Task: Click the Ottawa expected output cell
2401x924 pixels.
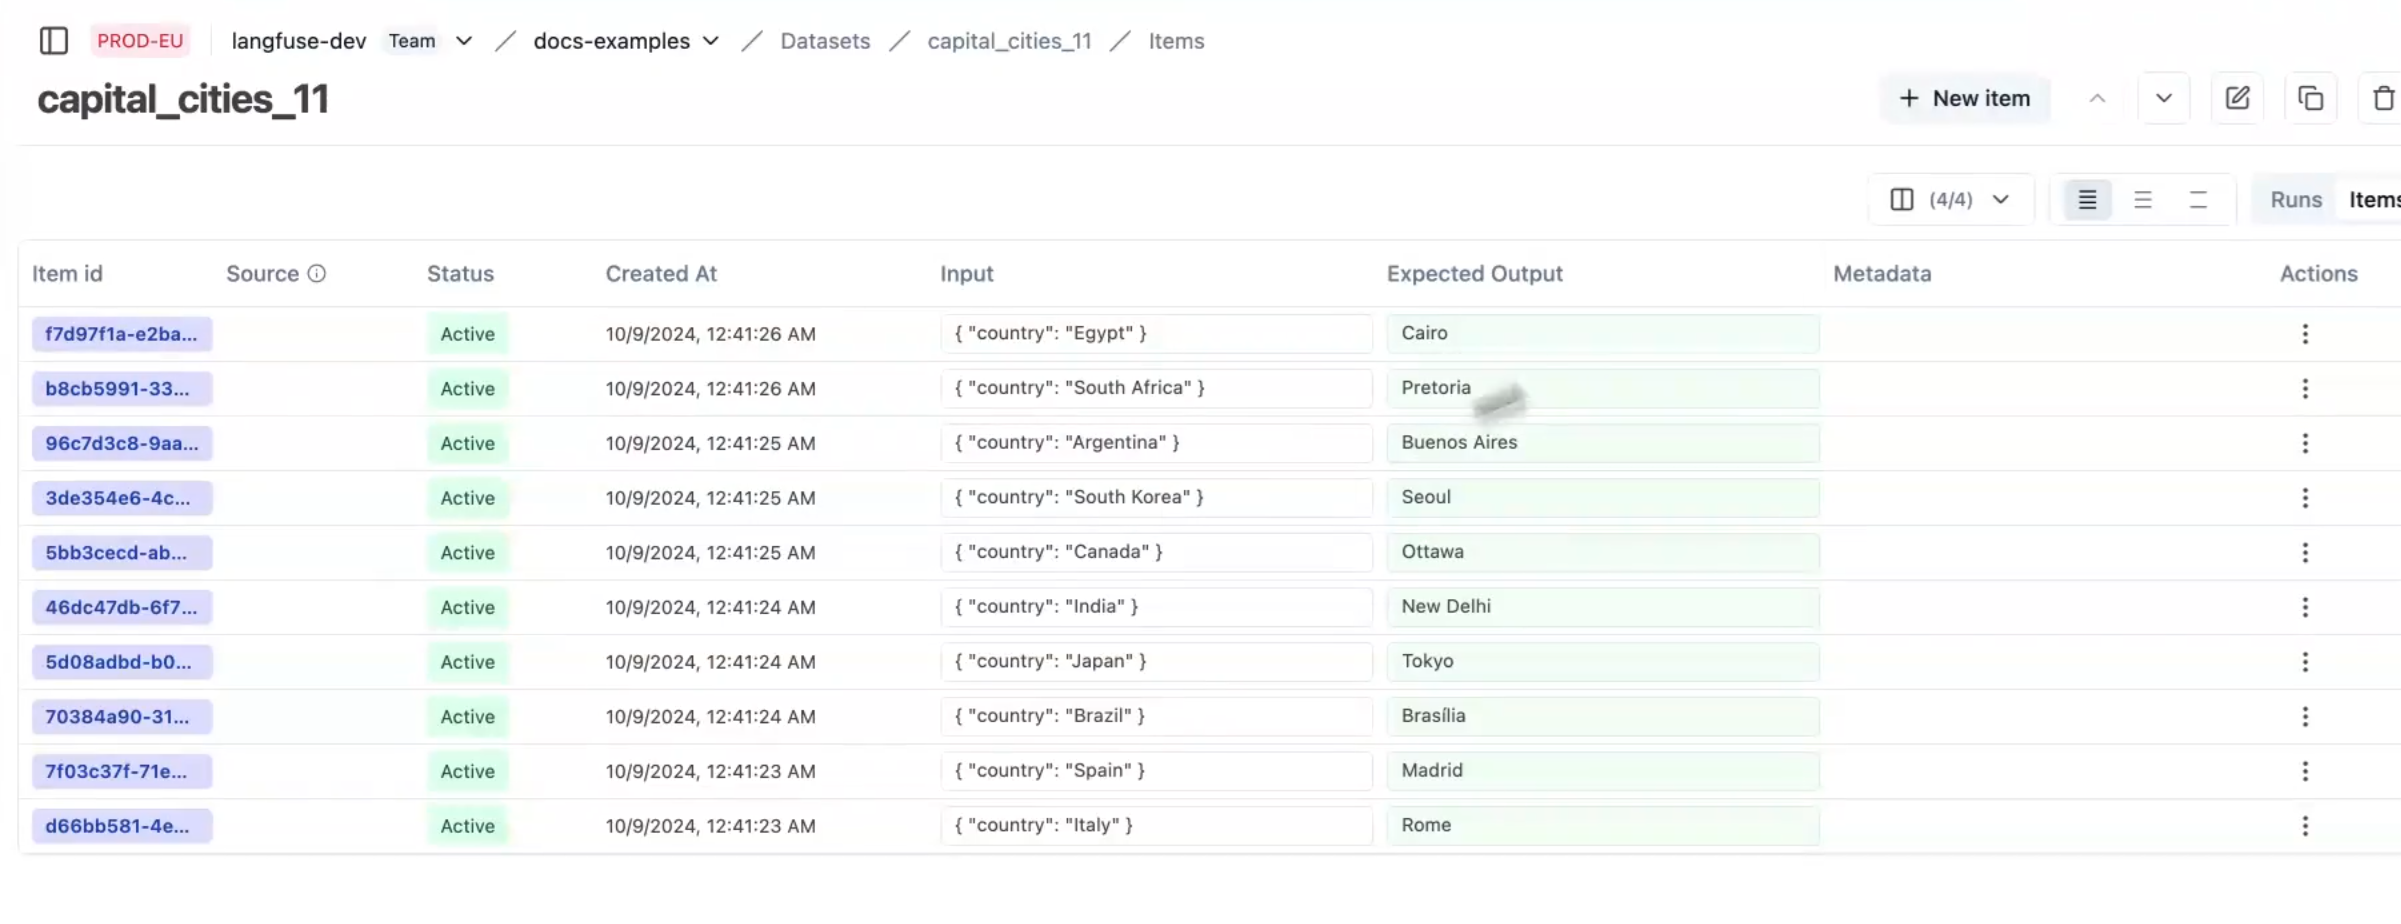Action: tap(1603, 552)
